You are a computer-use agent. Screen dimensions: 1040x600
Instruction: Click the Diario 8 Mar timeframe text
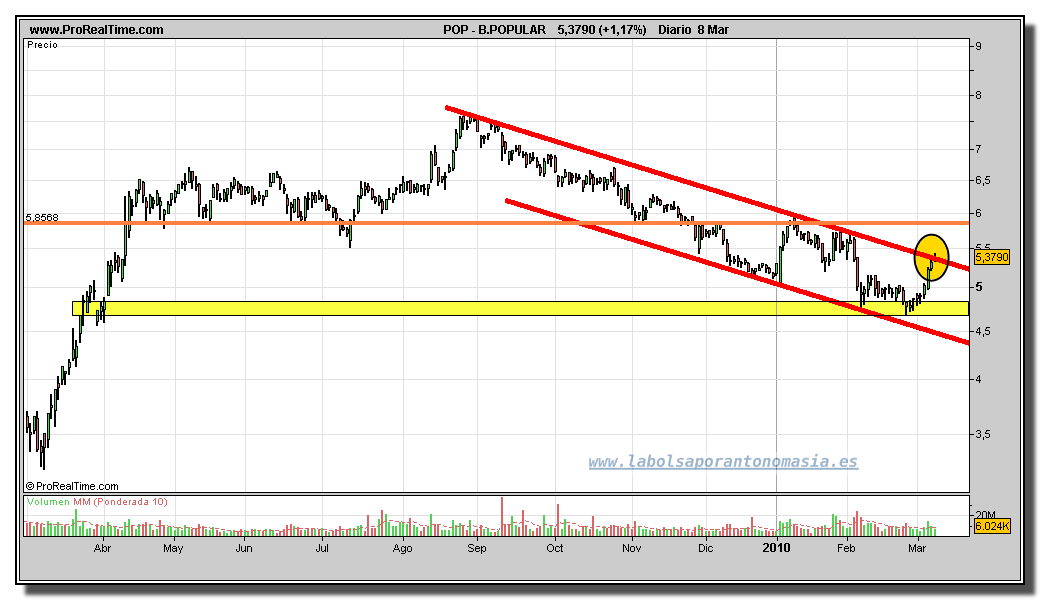(x=693, y=30)
